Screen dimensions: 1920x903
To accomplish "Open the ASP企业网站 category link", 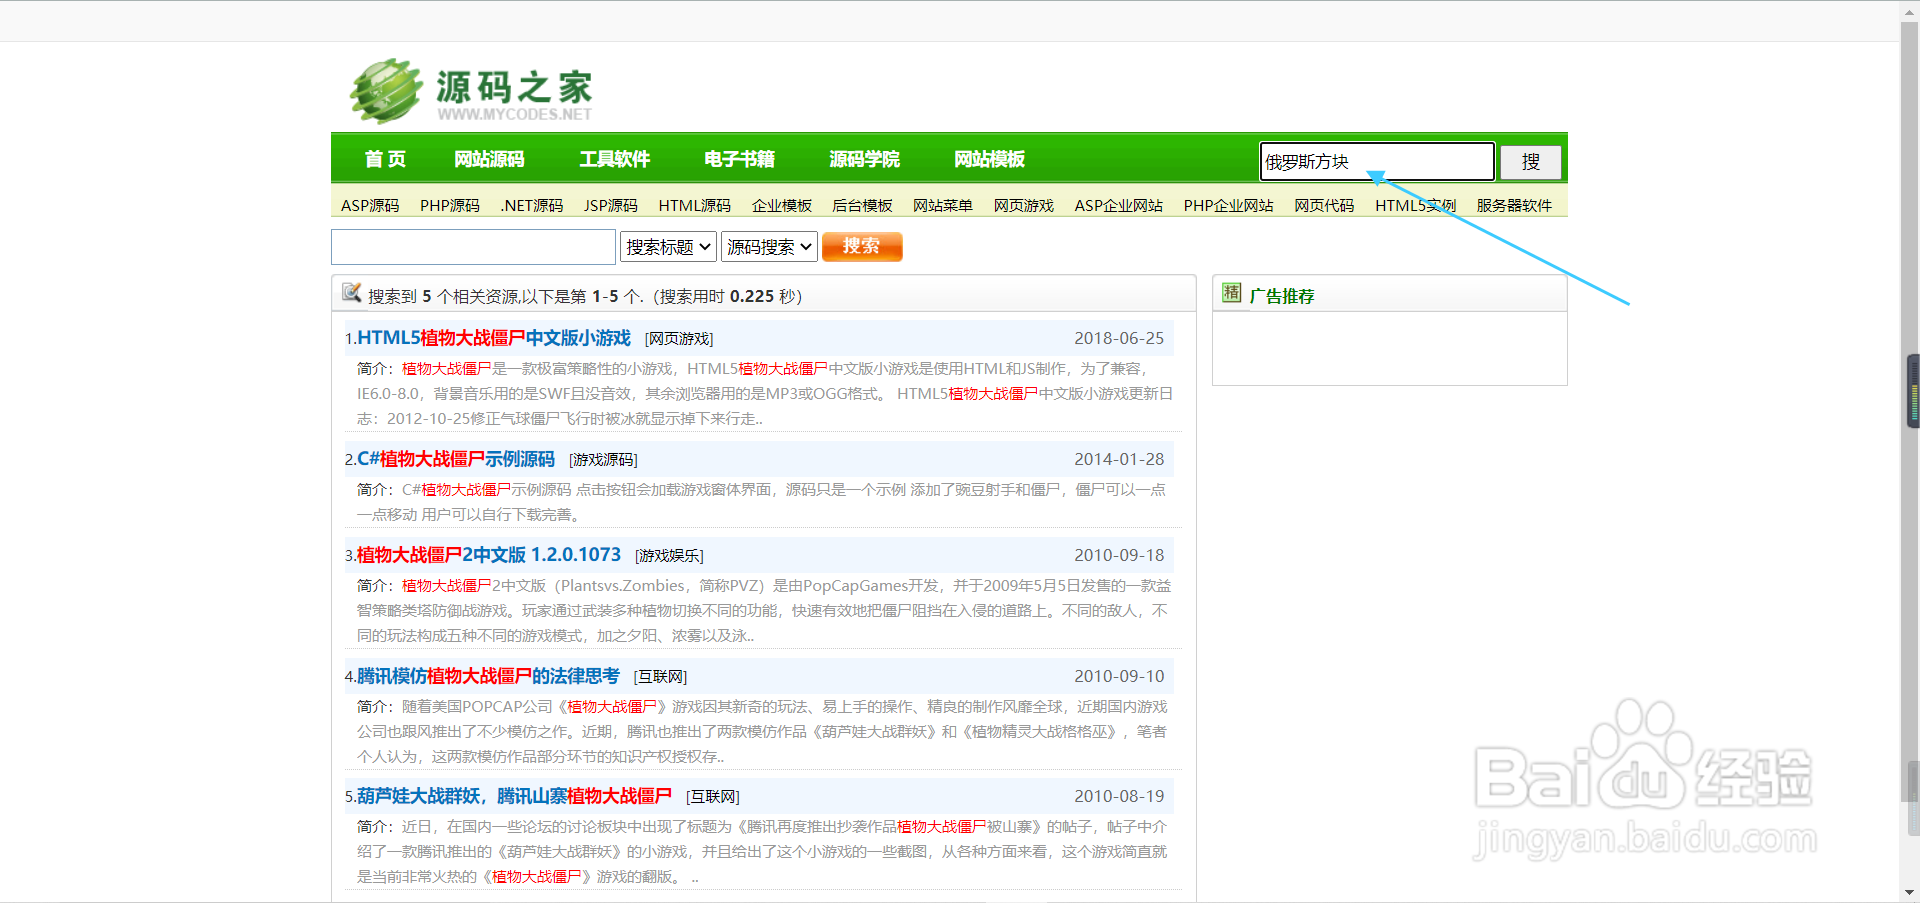I will pyautogui.click(x=1119, y=205).
